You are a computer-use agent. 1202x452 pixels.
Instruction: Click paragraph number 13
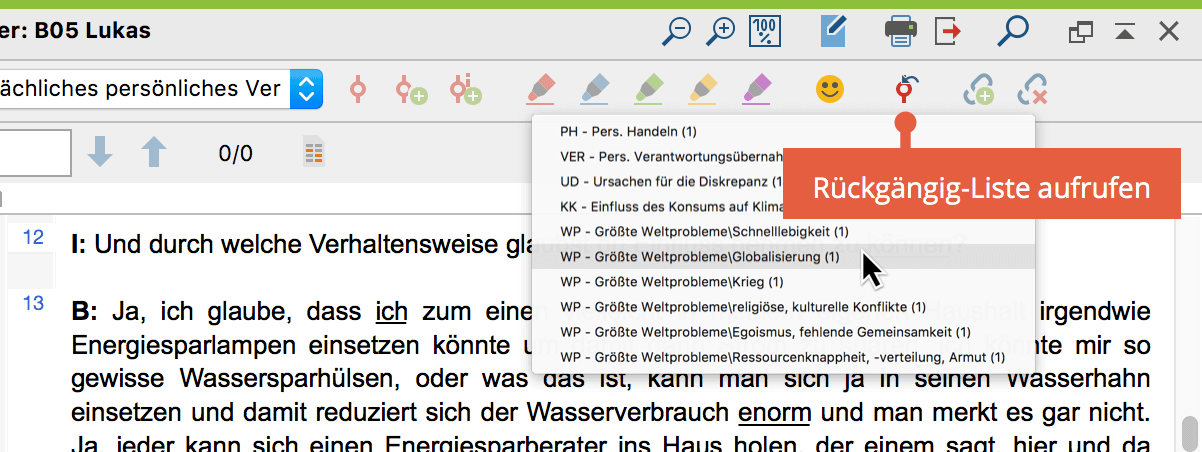coord(33,303)
